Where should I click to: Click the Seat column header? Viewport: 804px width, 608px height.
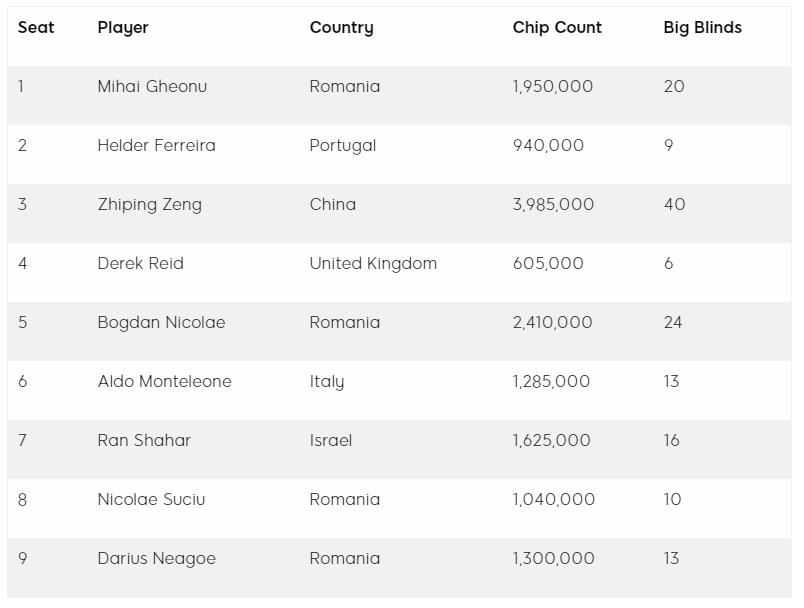36,28
